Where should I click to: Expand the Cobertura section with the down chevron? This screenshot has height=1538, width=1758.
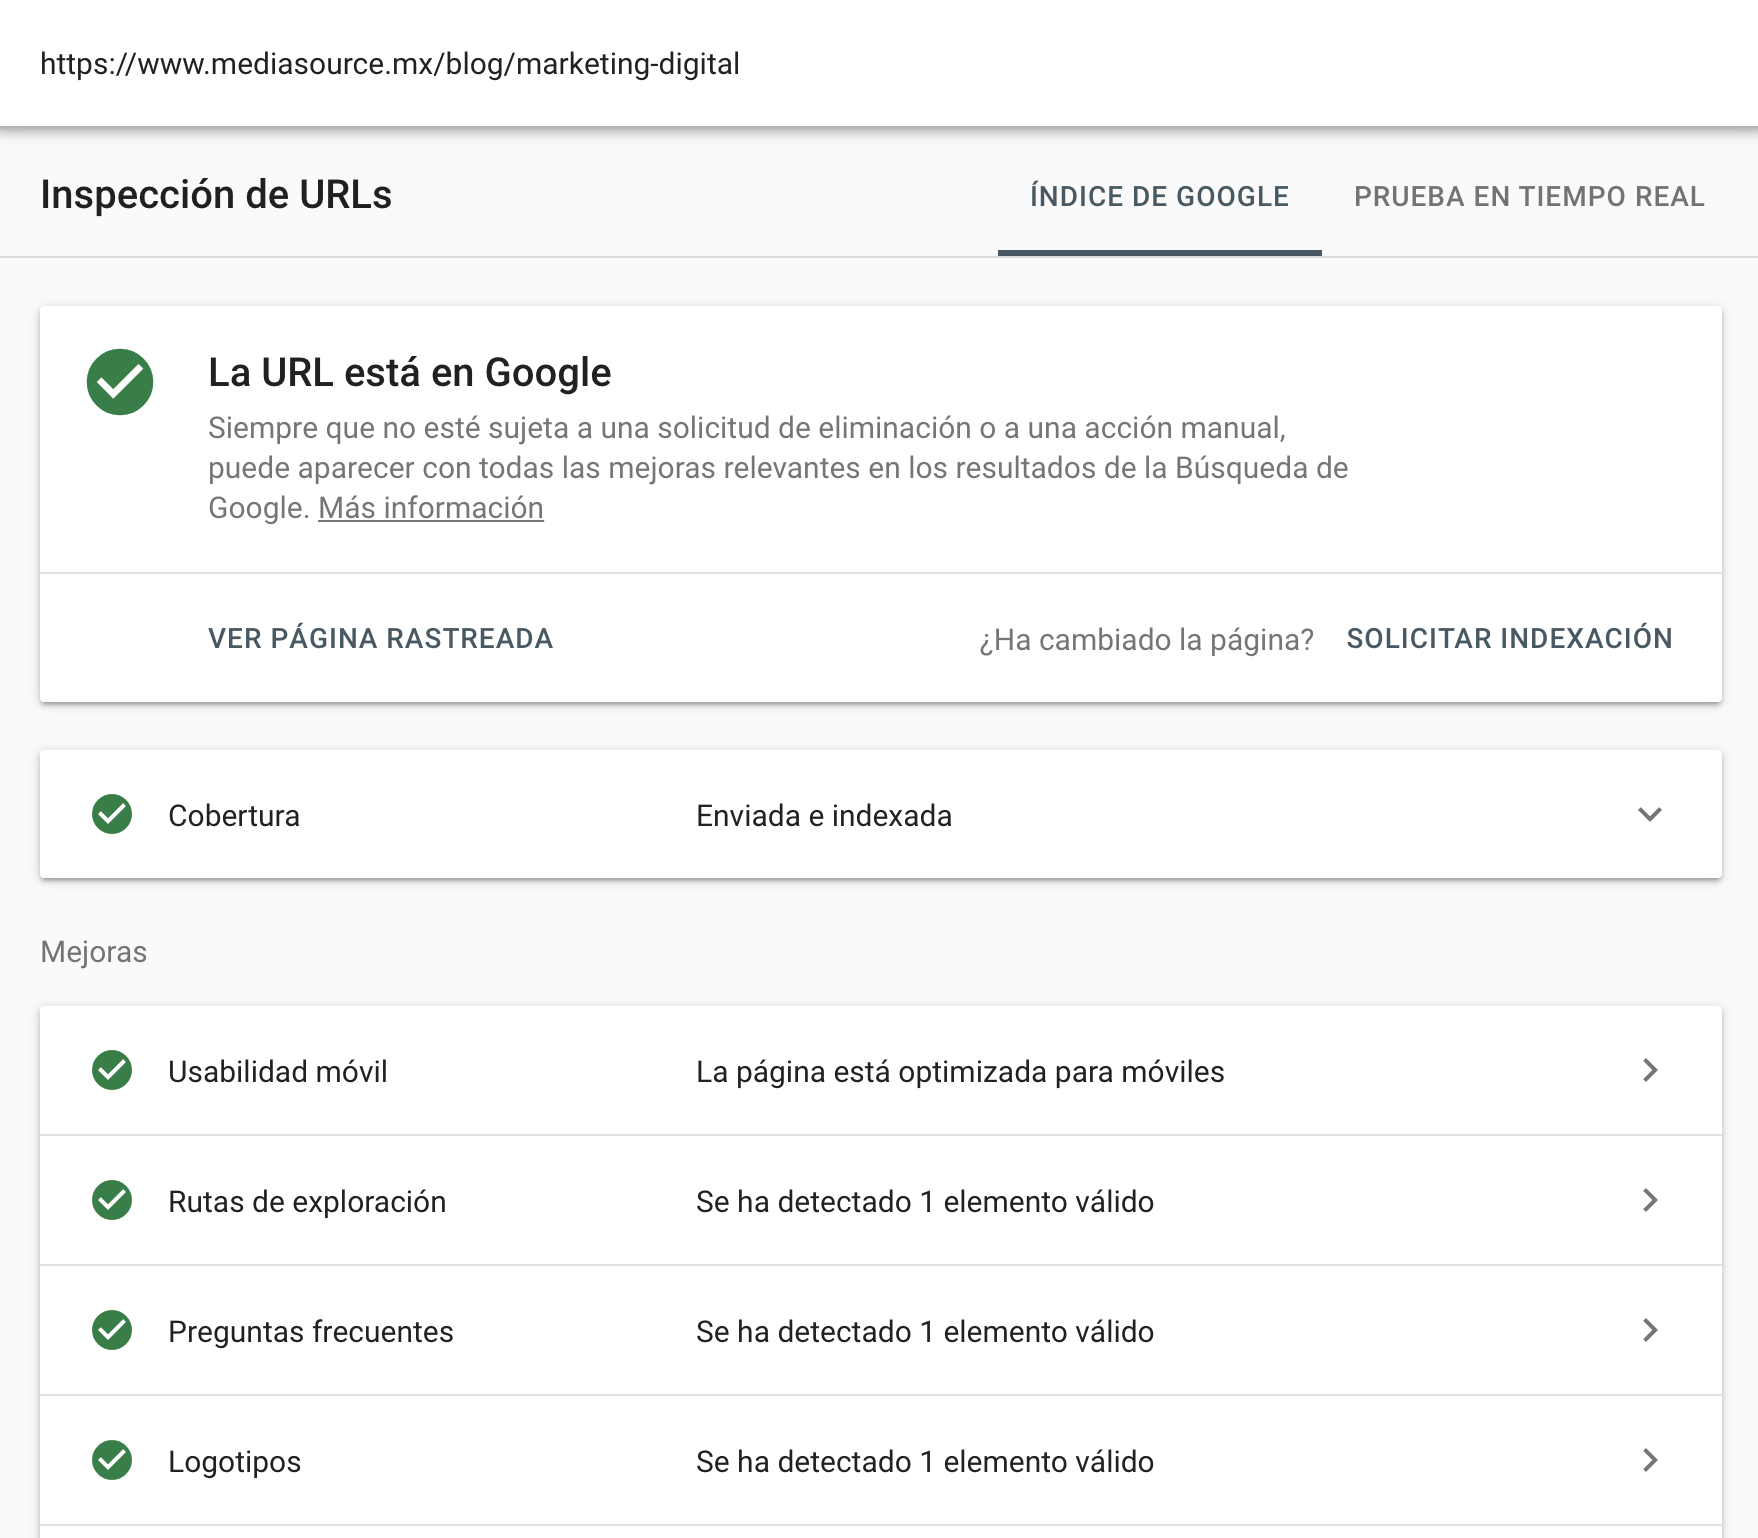pyautogui.click(x=1649, y=815)
